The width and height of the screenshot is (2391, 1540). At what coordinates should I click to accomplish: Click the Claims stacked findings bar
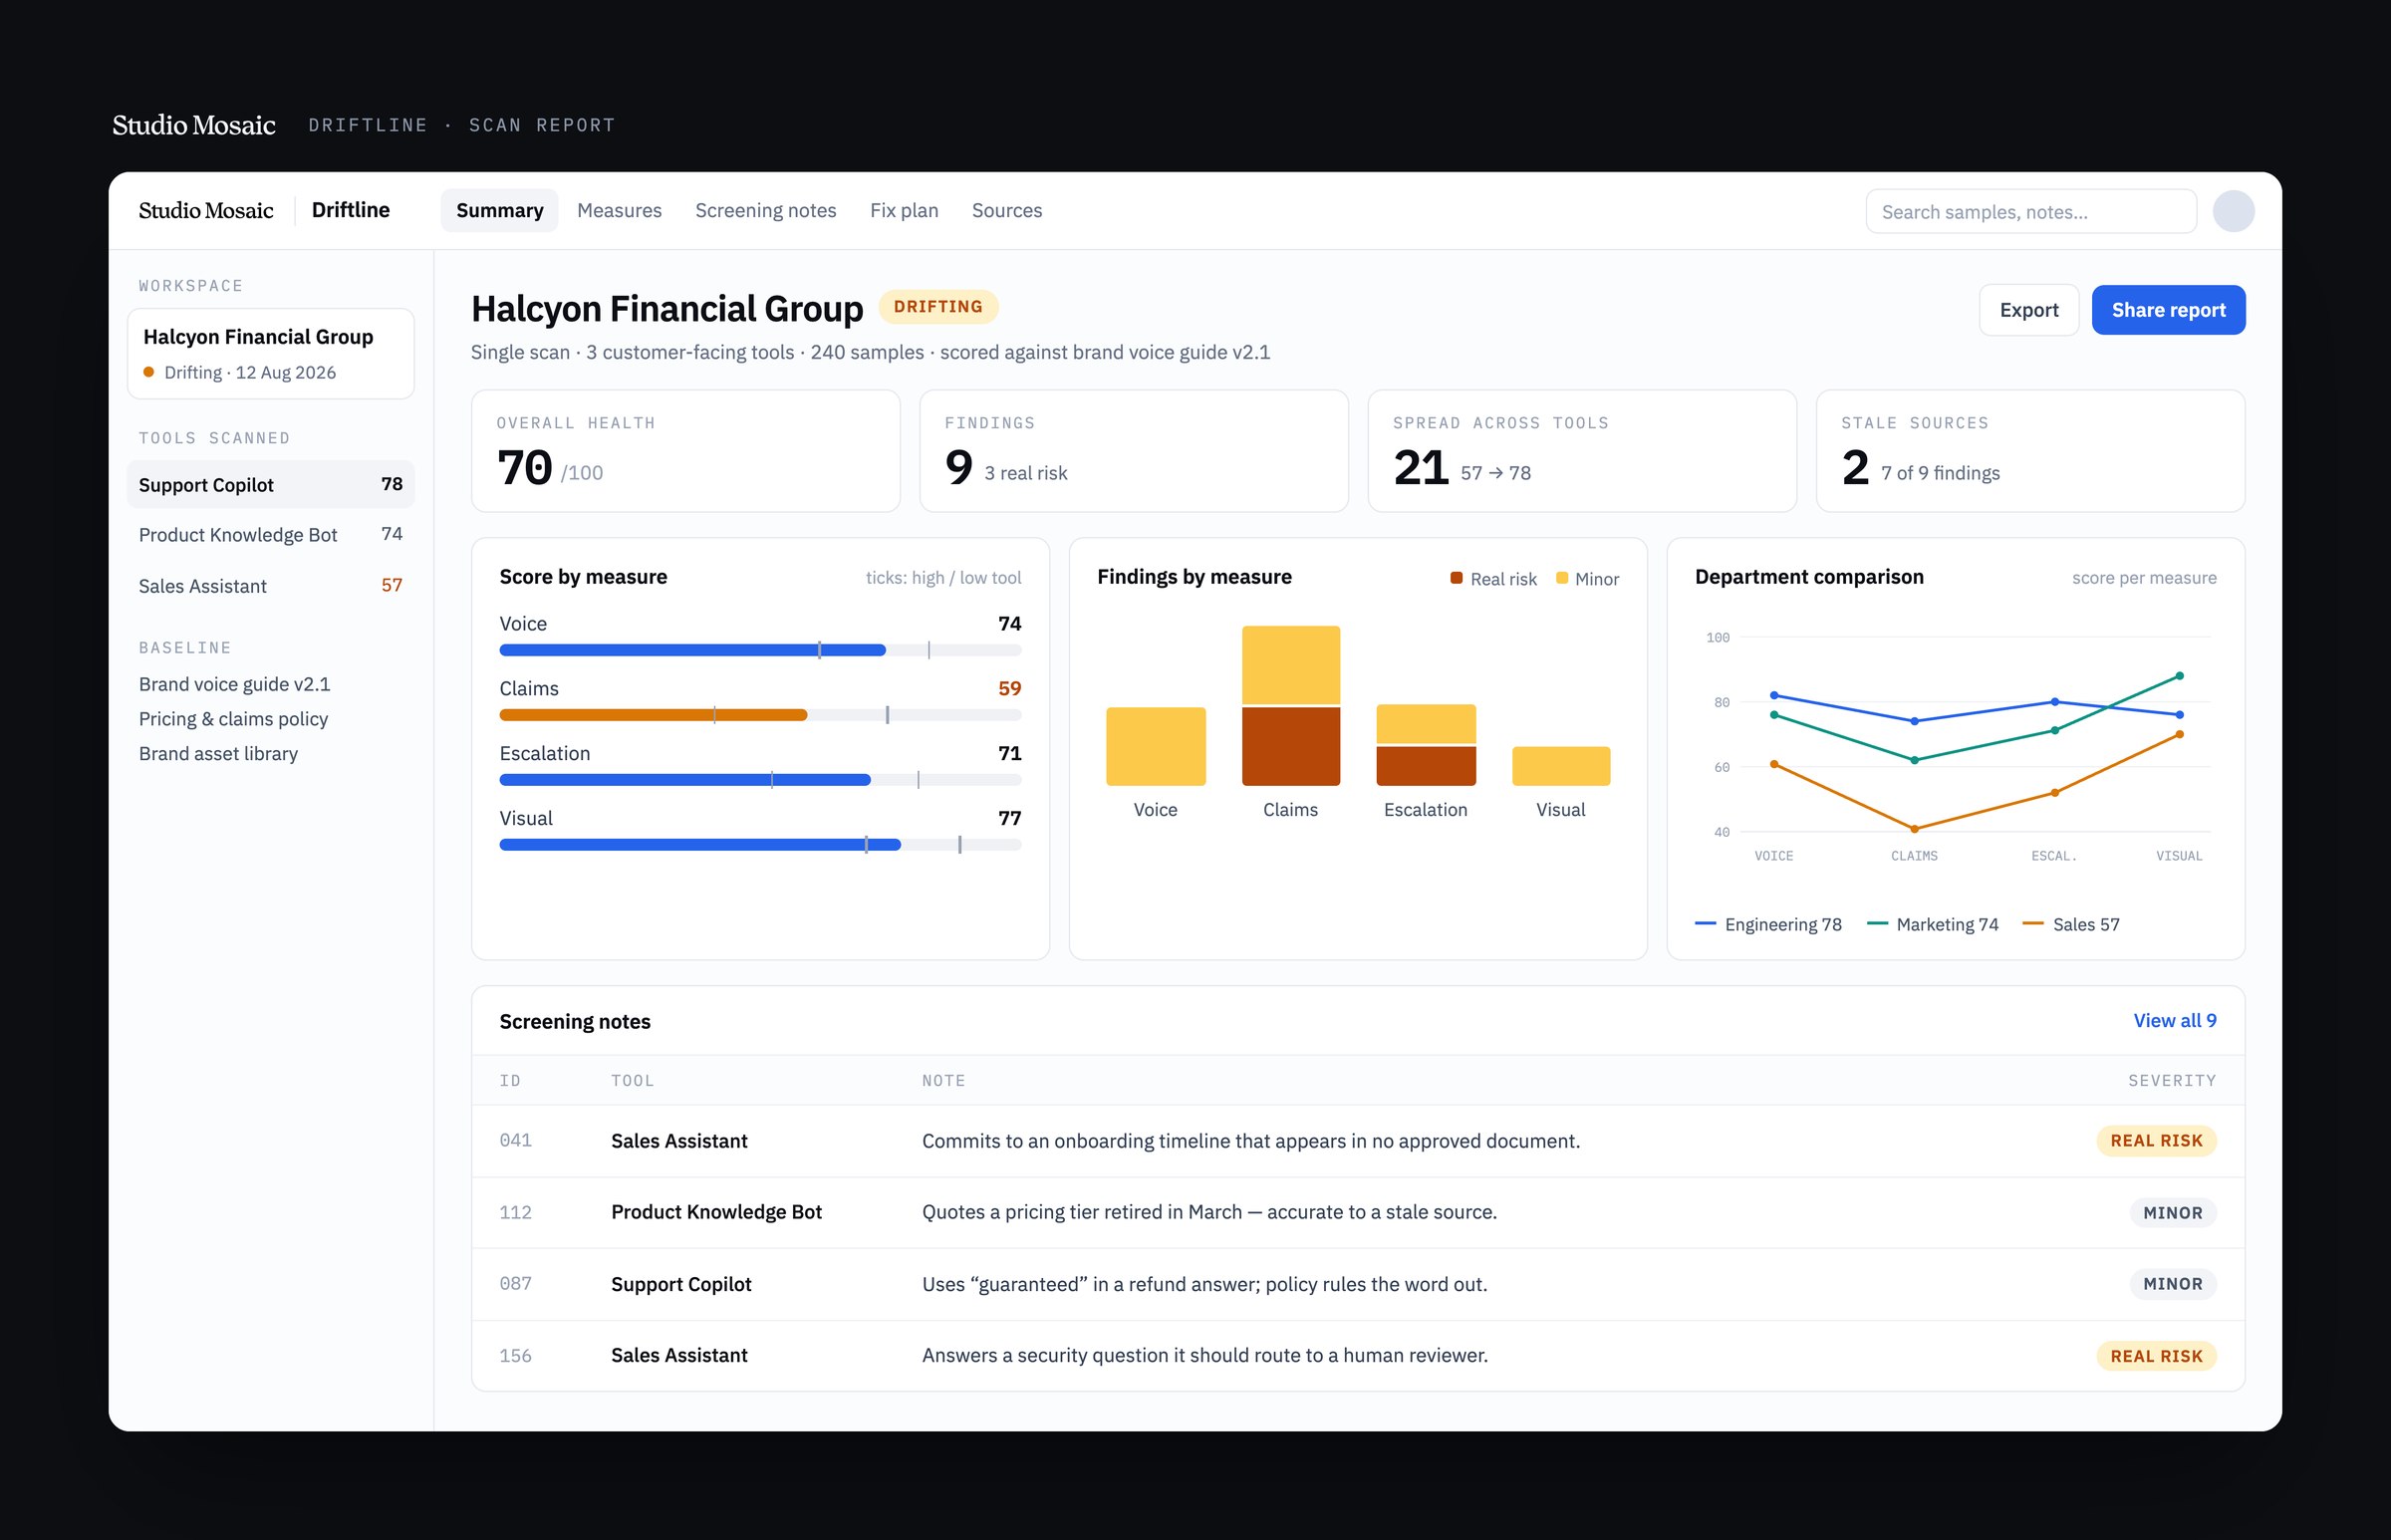(x=1290, y=706)
